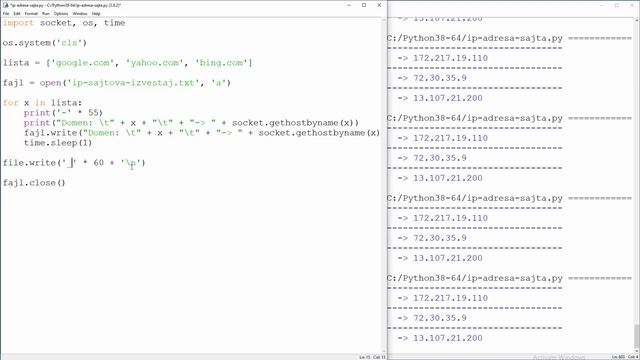Click the 'bing.com' string in lista

click(221, 63)
